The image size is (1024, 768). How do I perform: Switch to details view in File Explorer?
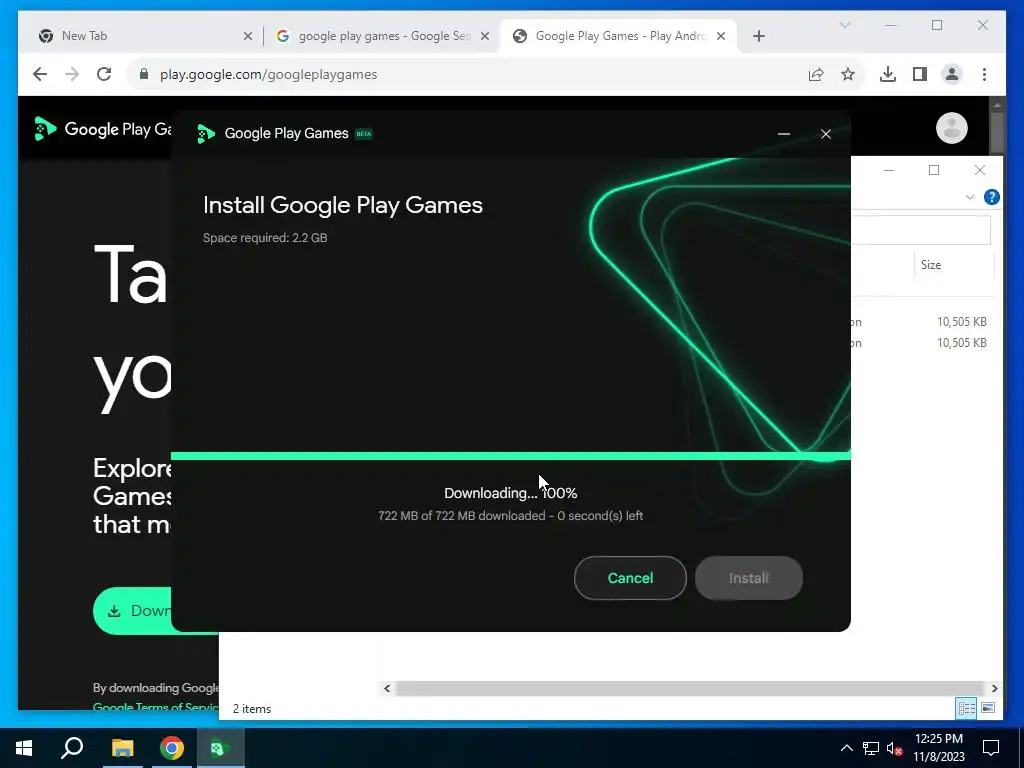966,708
